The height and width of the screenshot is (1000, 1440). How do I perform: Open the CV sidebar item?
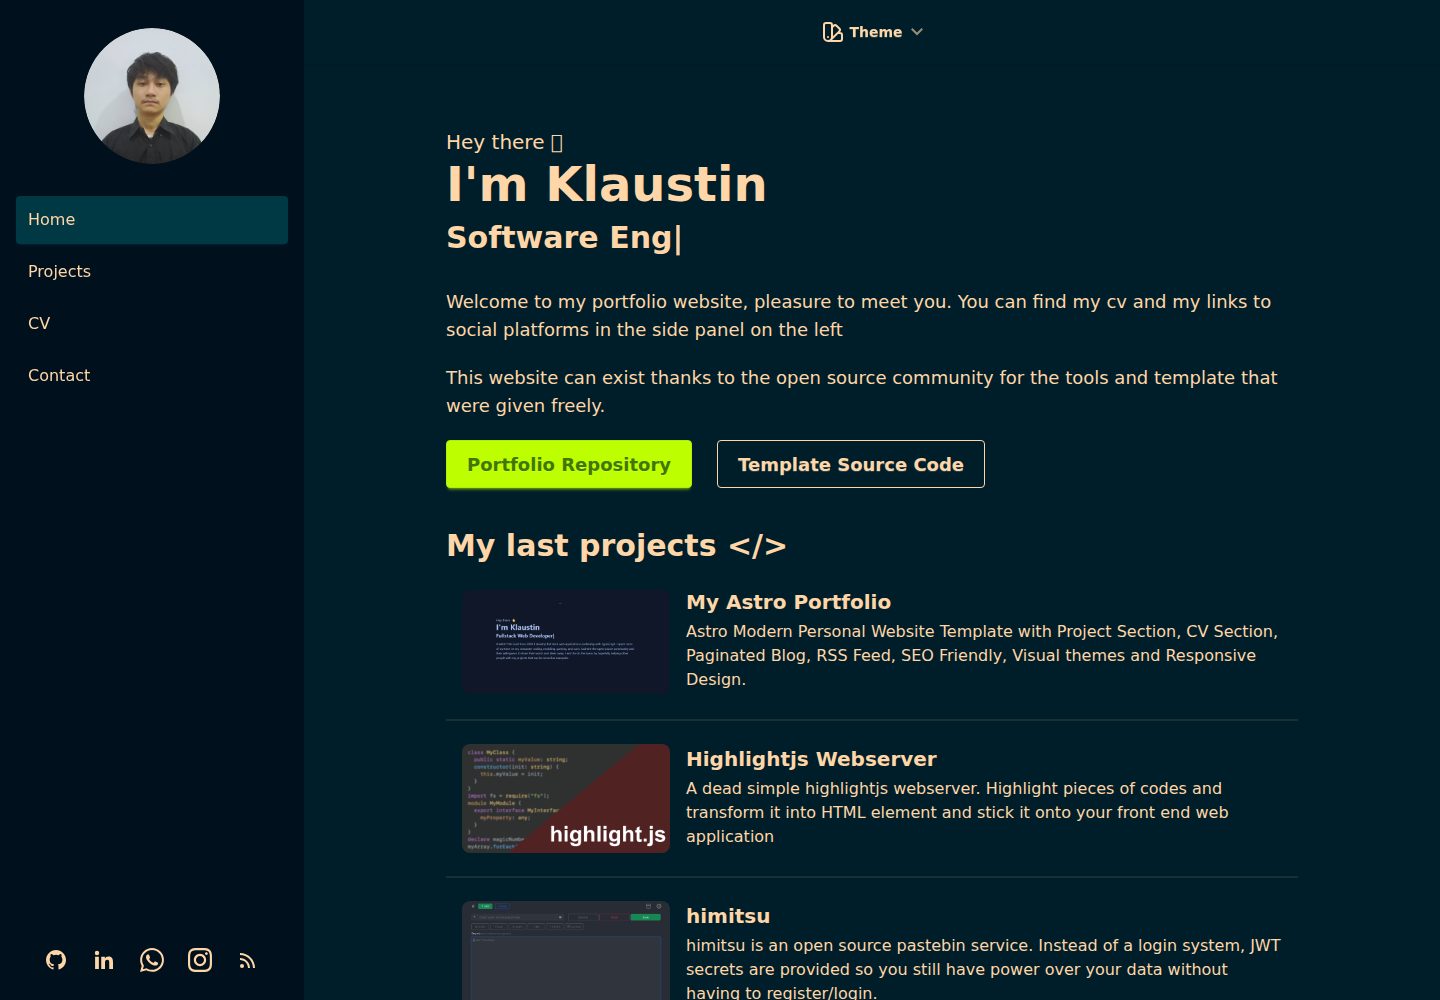[152, 324]
